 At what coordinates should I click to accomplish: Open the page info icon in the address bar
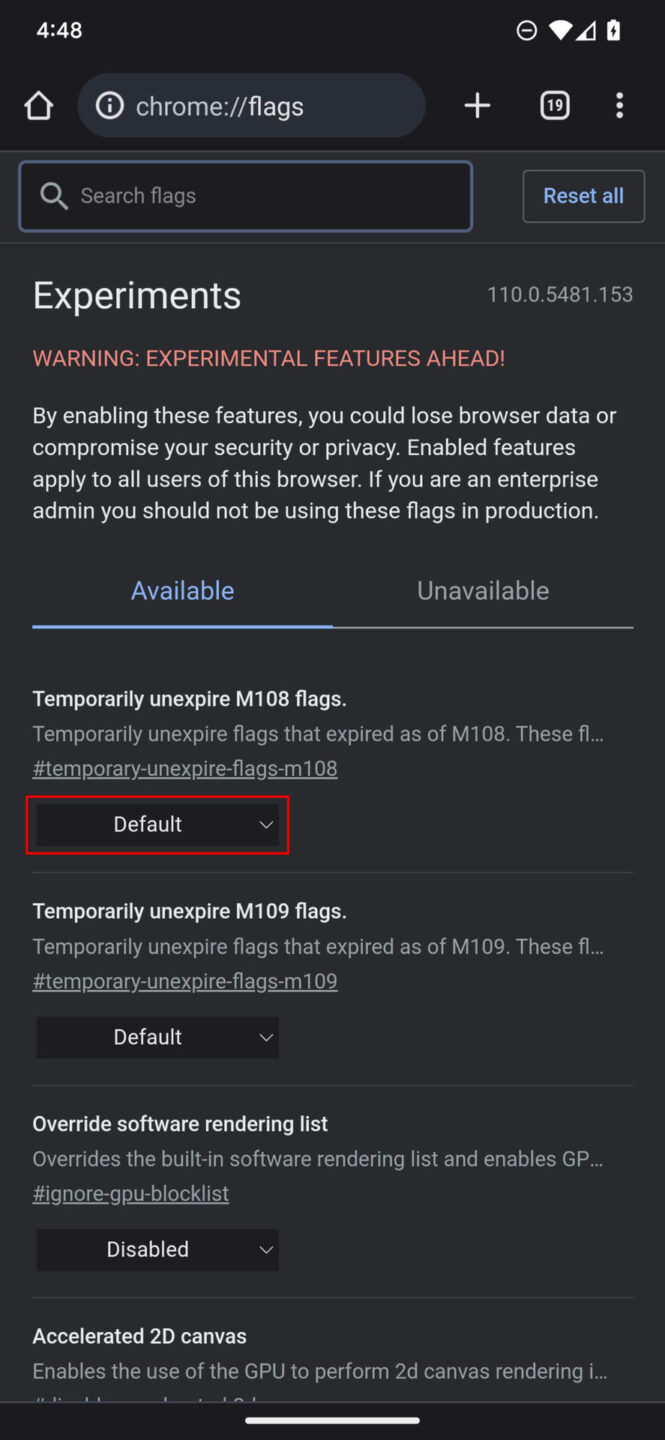[108, 105]
